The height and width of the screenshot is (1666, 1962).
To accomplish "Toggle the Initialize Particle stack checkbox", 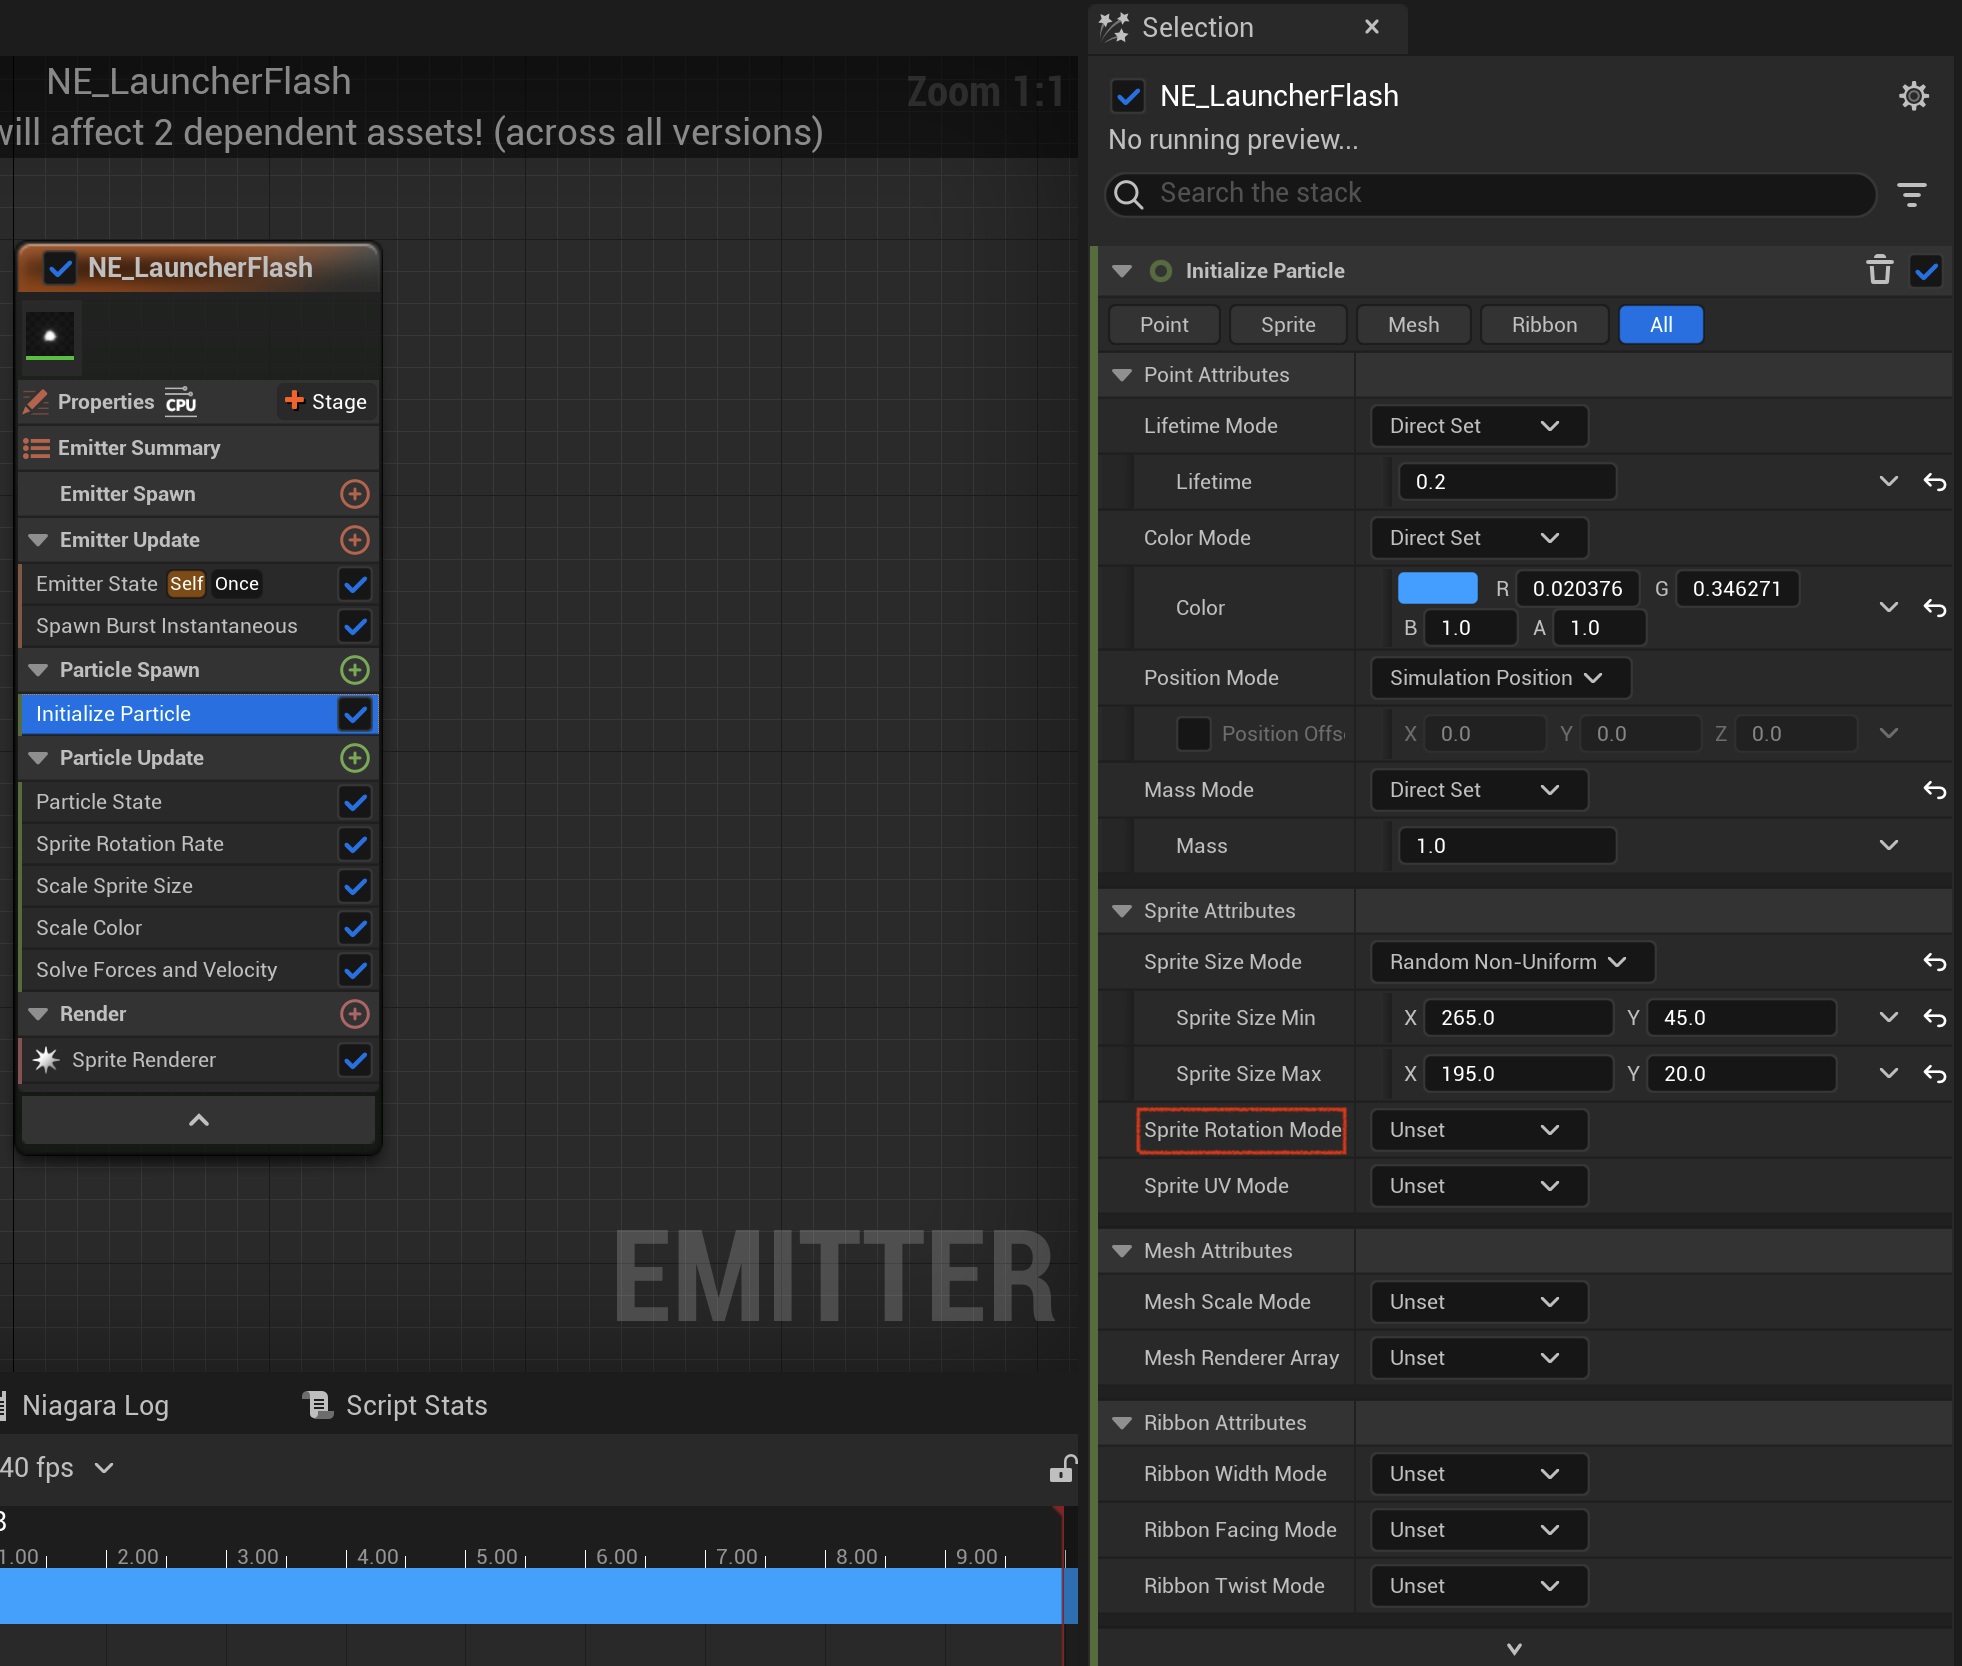I will point(1926,270).
